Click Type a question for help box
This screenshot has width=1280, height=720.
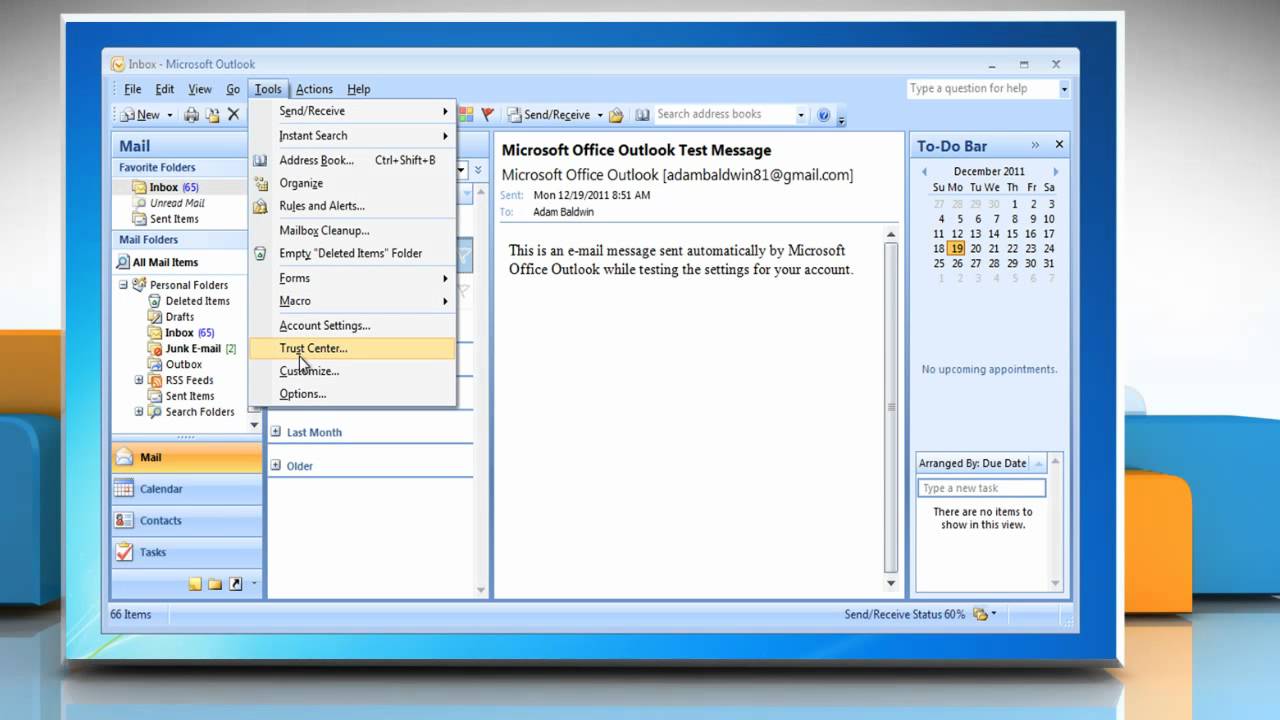(981, 89)
